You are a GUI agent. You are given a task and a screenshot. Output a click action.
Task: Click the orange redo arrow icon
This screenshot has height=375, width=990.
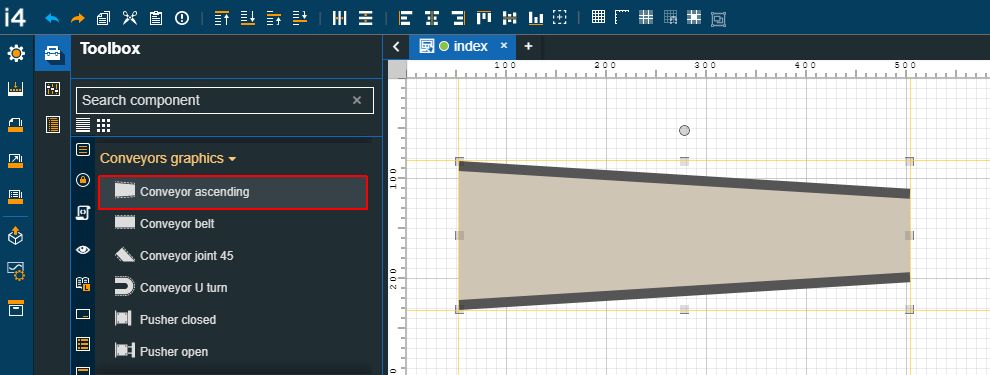78,18
